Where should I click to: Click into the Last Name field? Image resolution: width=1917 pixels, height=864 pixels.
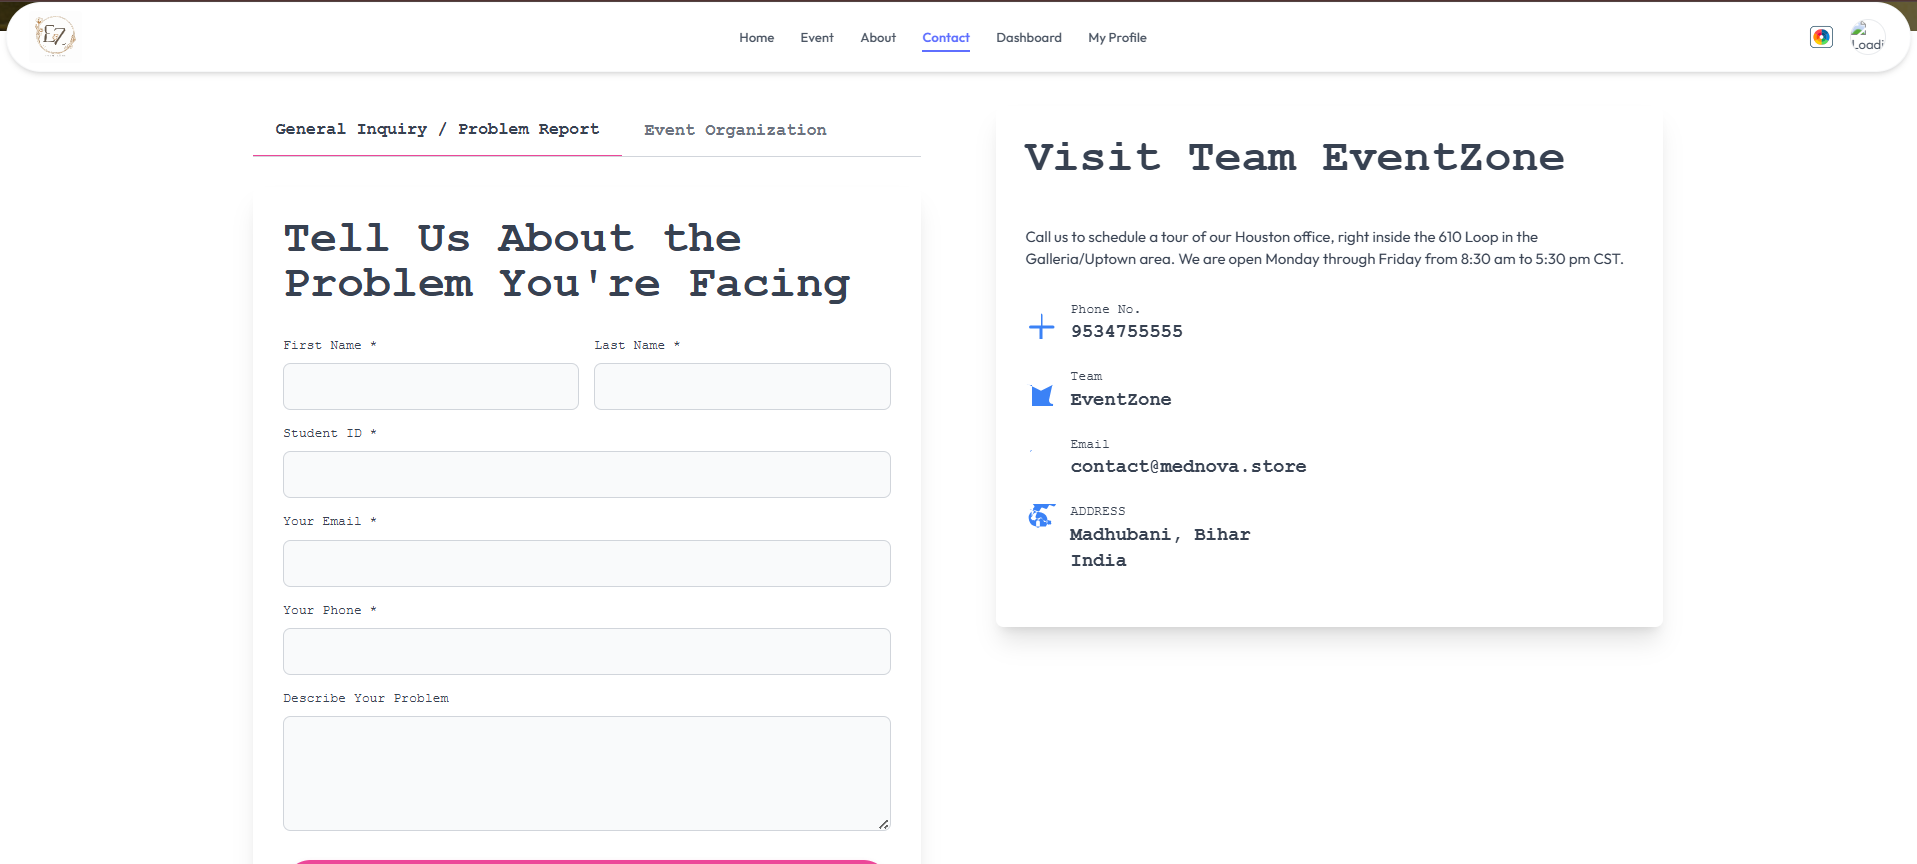pyautogui.click(x=742, y=386)
